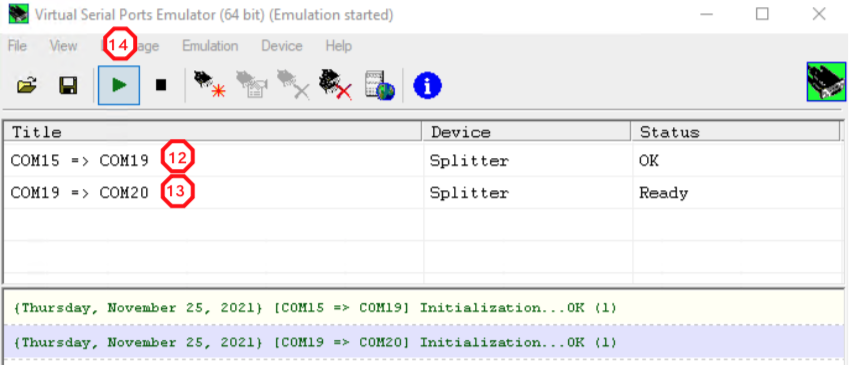
Task: Click the Ready status cell
Action: point(664,193)
